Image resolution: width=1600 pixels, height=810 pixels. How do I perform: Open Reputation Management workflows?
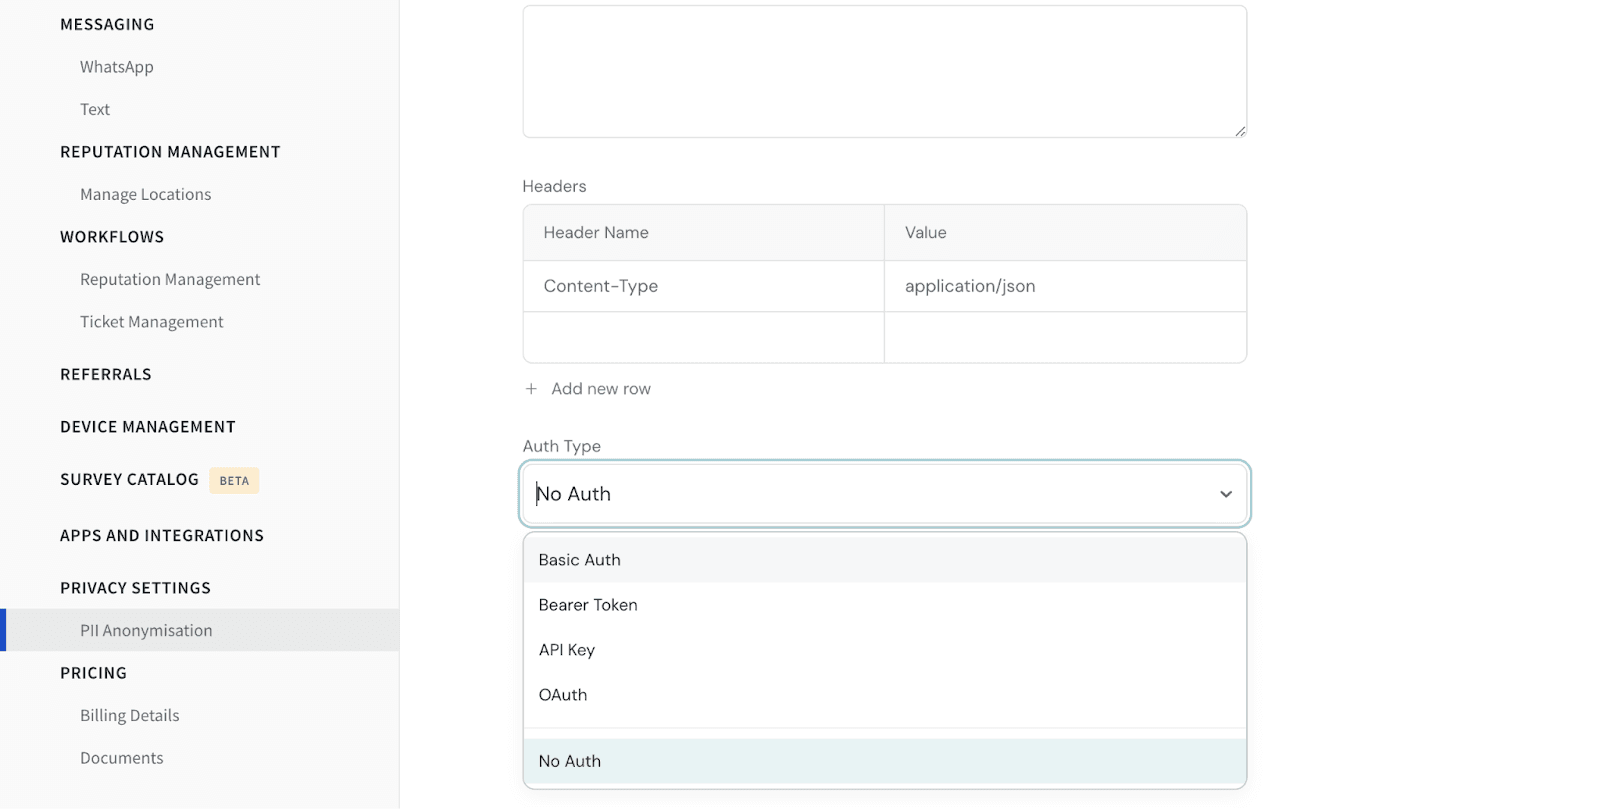pos(170,280)
